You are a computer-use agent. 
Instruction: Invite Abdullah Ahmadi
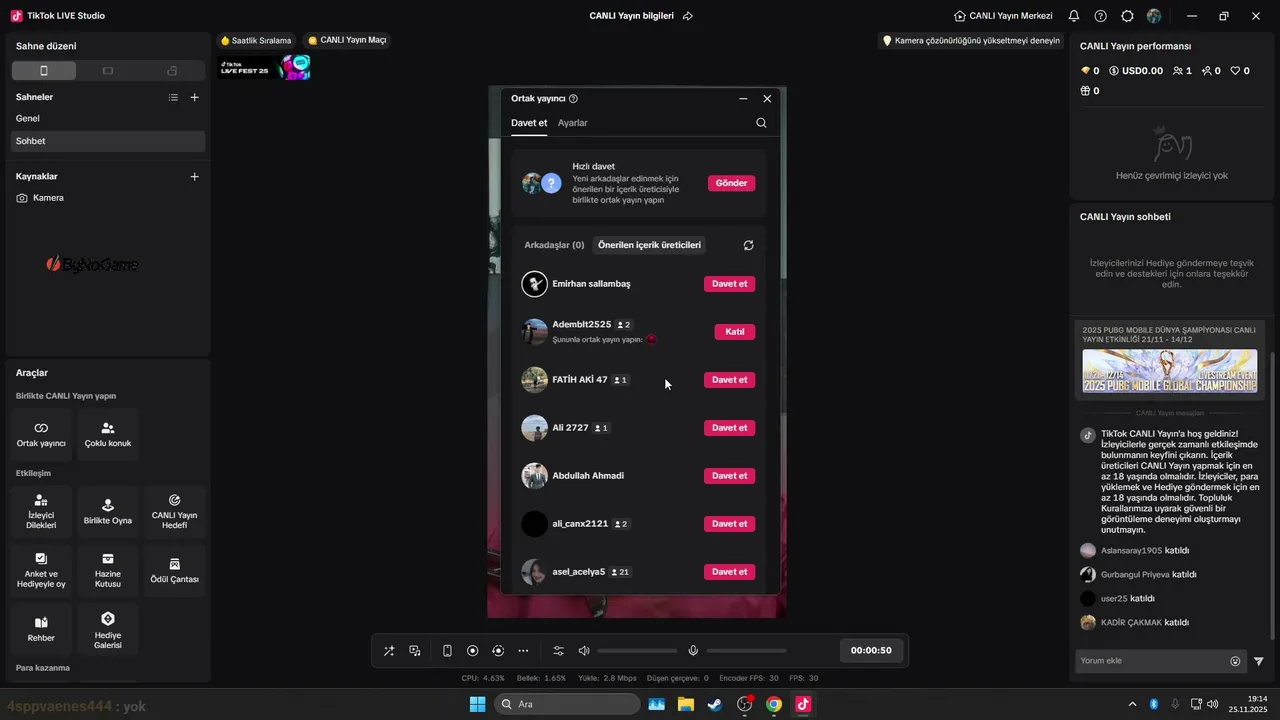point(729,476)
